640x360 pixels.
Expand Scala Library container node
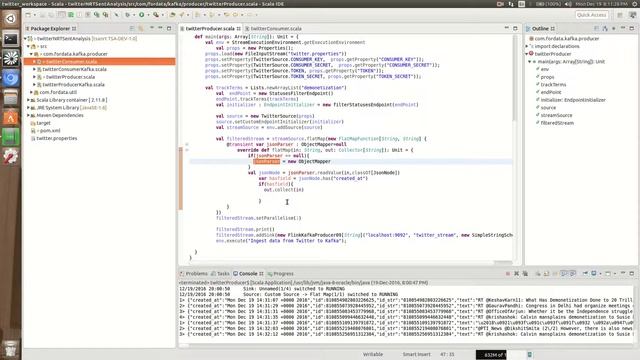point(29,100)
